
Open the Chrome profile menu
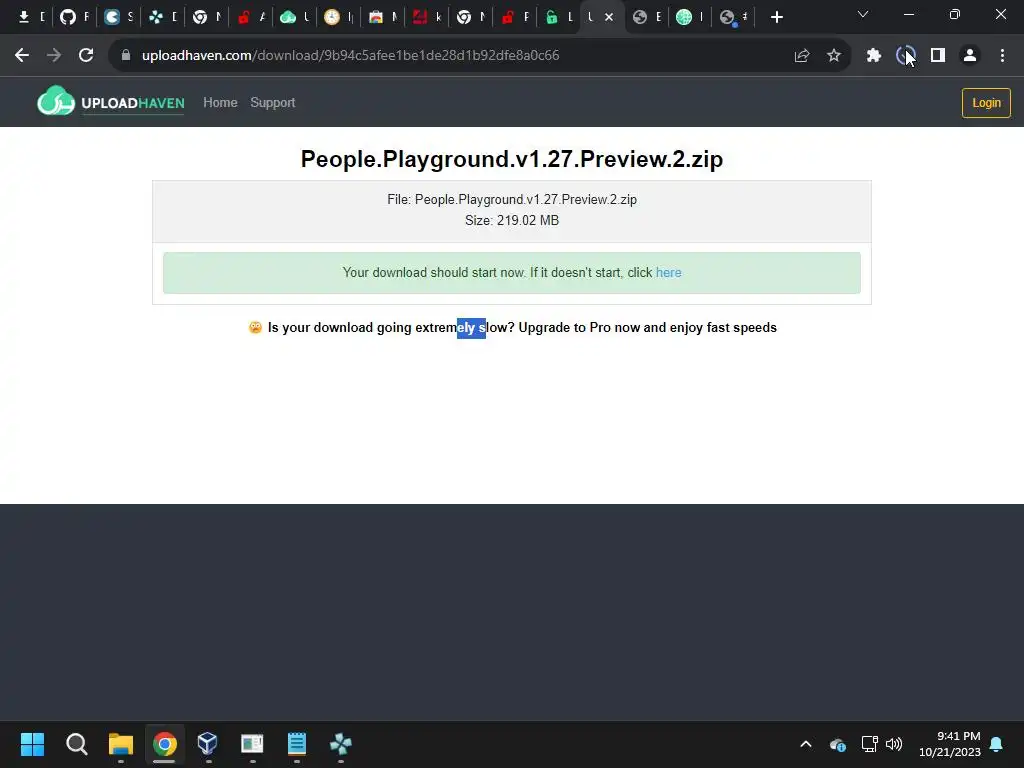970,56
